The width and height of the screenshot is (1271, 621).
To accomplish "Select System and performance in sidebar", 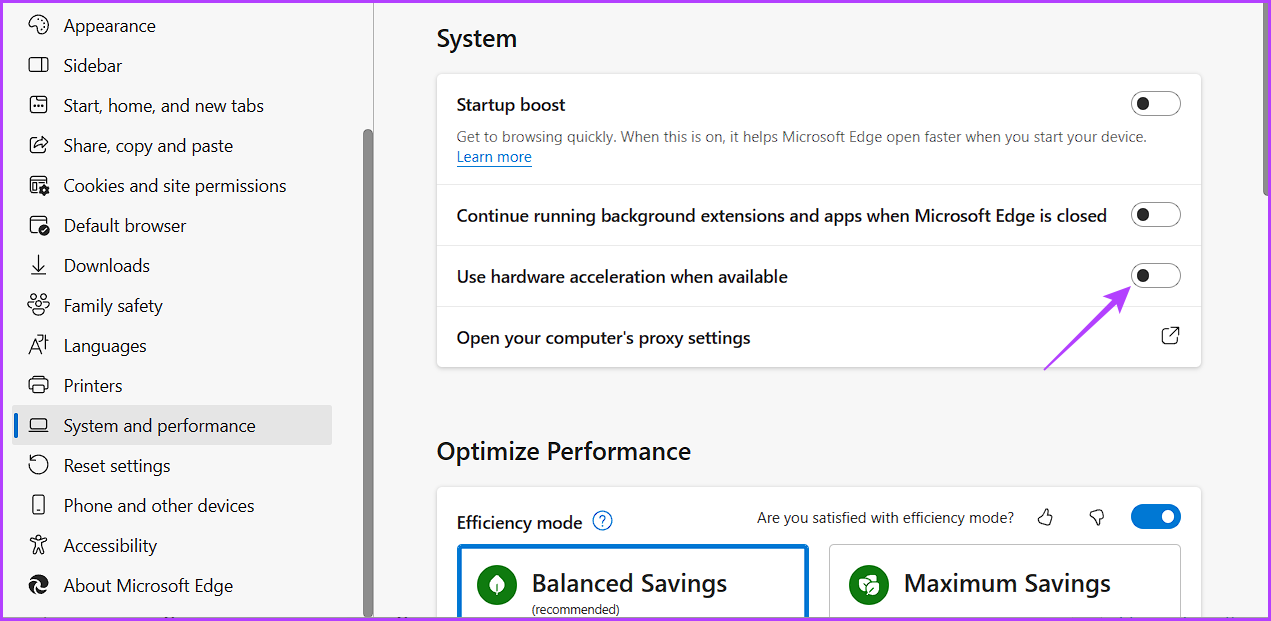I will coord(172,425).
